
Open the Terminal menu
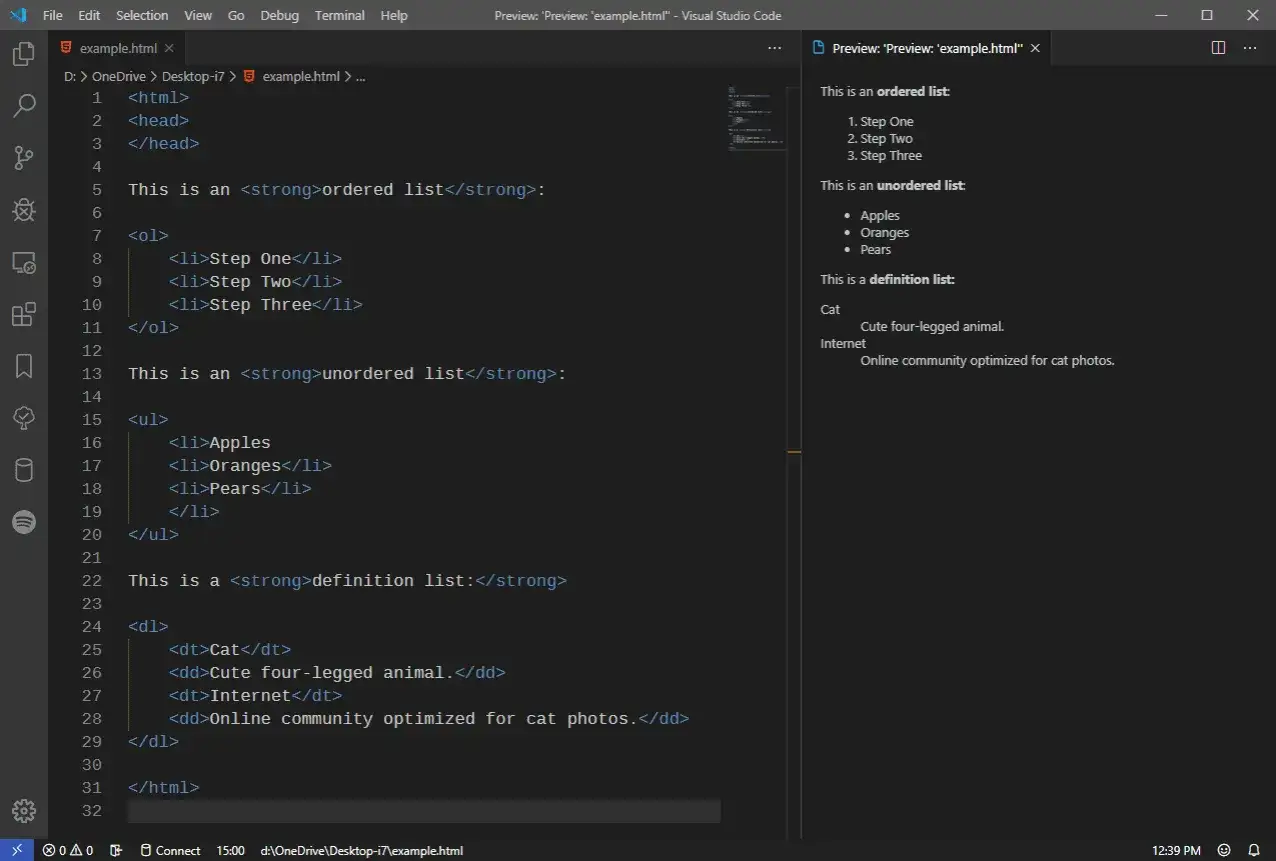pyautogui.click(x=339, y=15)
